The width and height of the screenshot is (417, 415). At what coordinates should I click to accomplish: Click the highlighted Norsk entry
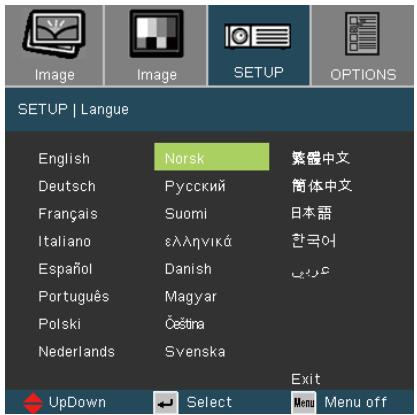tap(212, 157)
